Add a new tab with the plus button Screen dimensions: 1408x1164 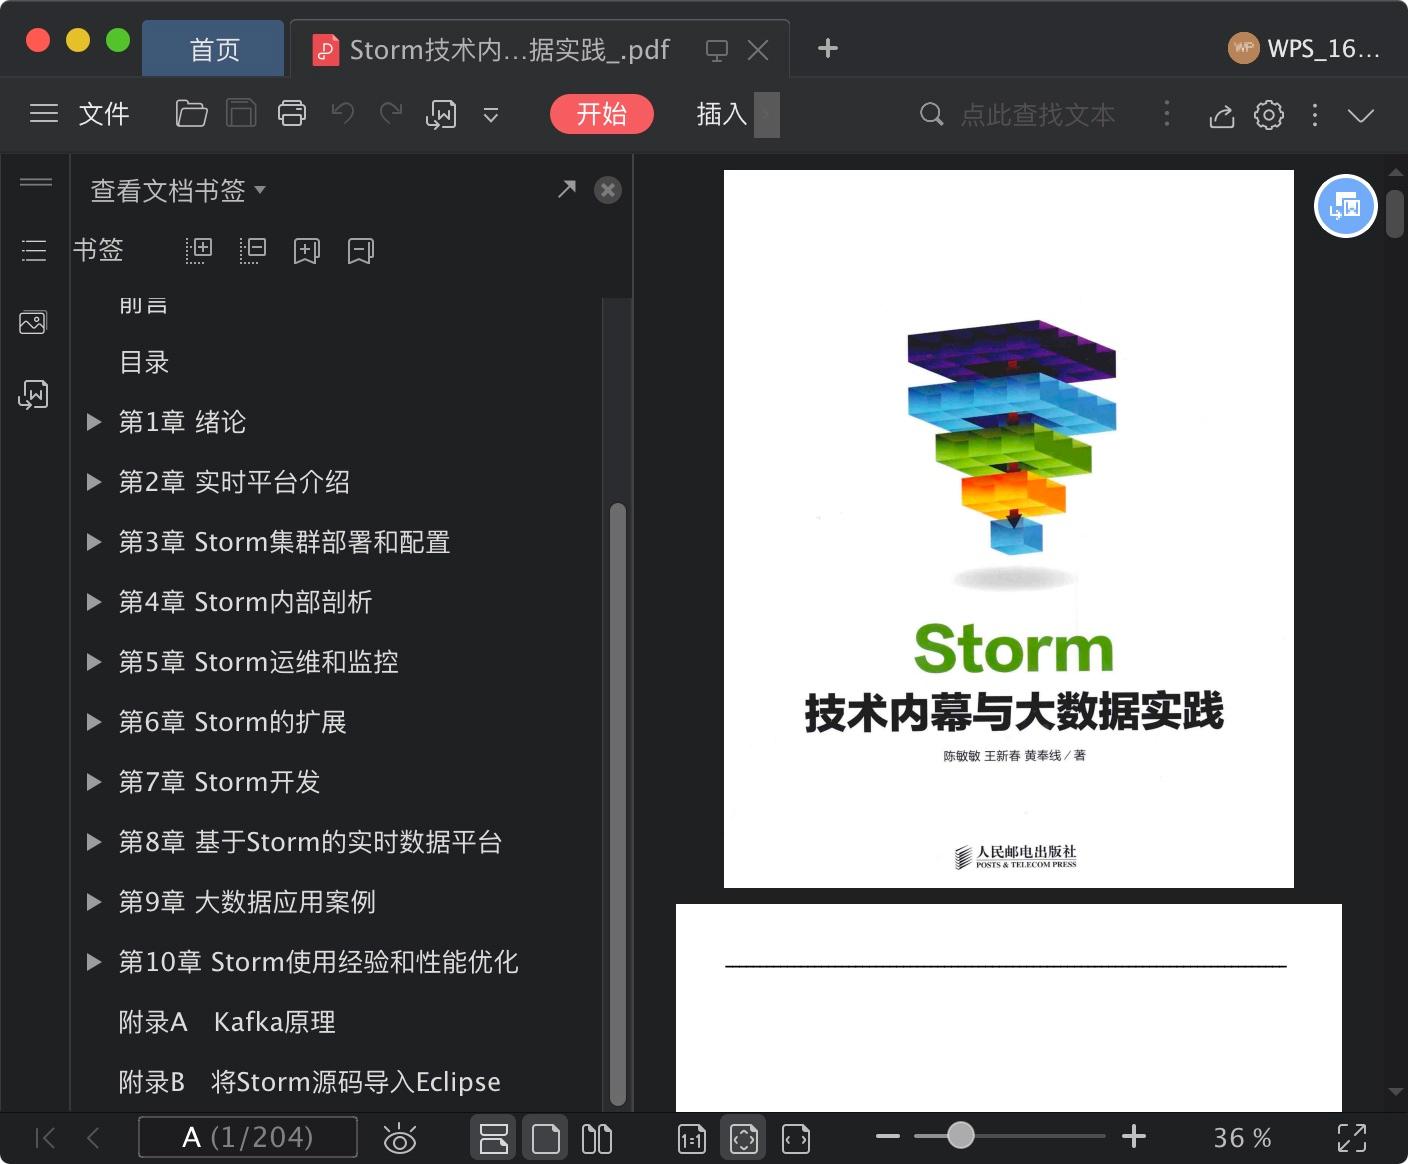(x=827, y=48)
